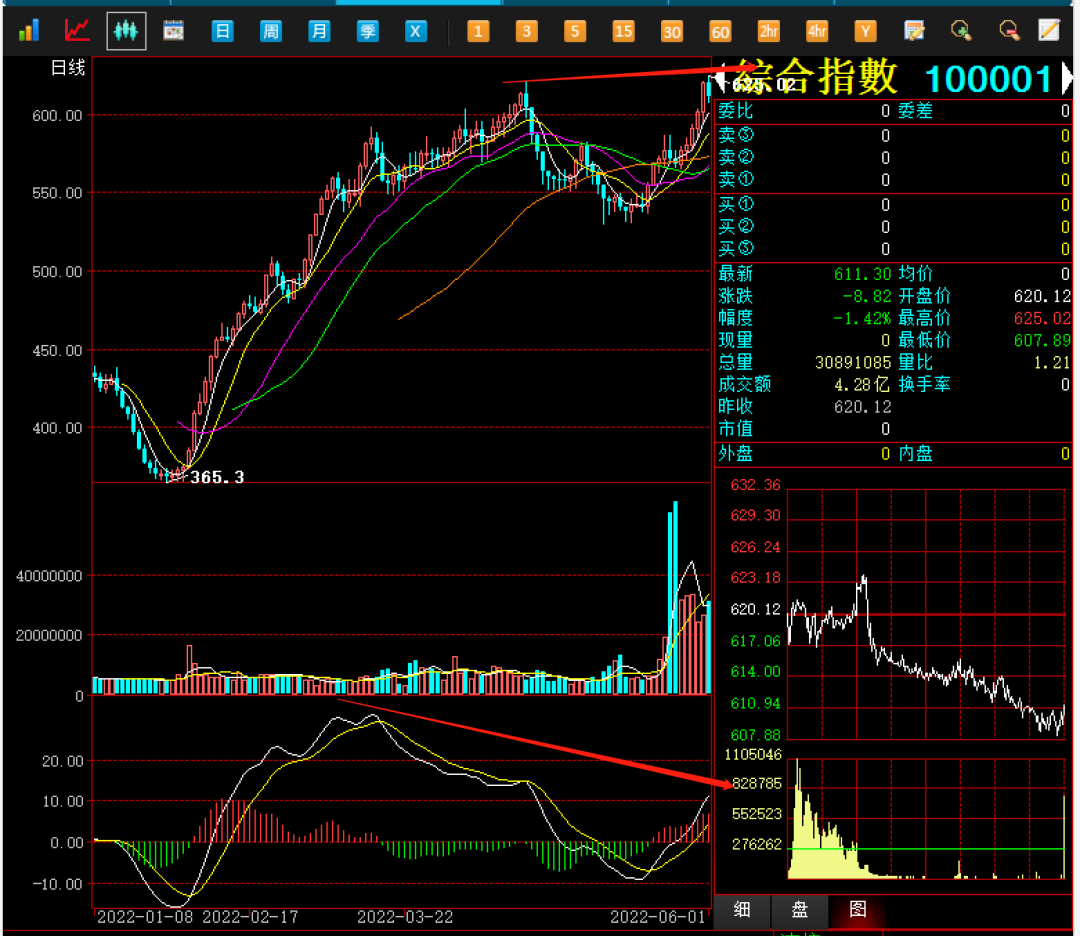Click the 总量 value 30891085

853,362
